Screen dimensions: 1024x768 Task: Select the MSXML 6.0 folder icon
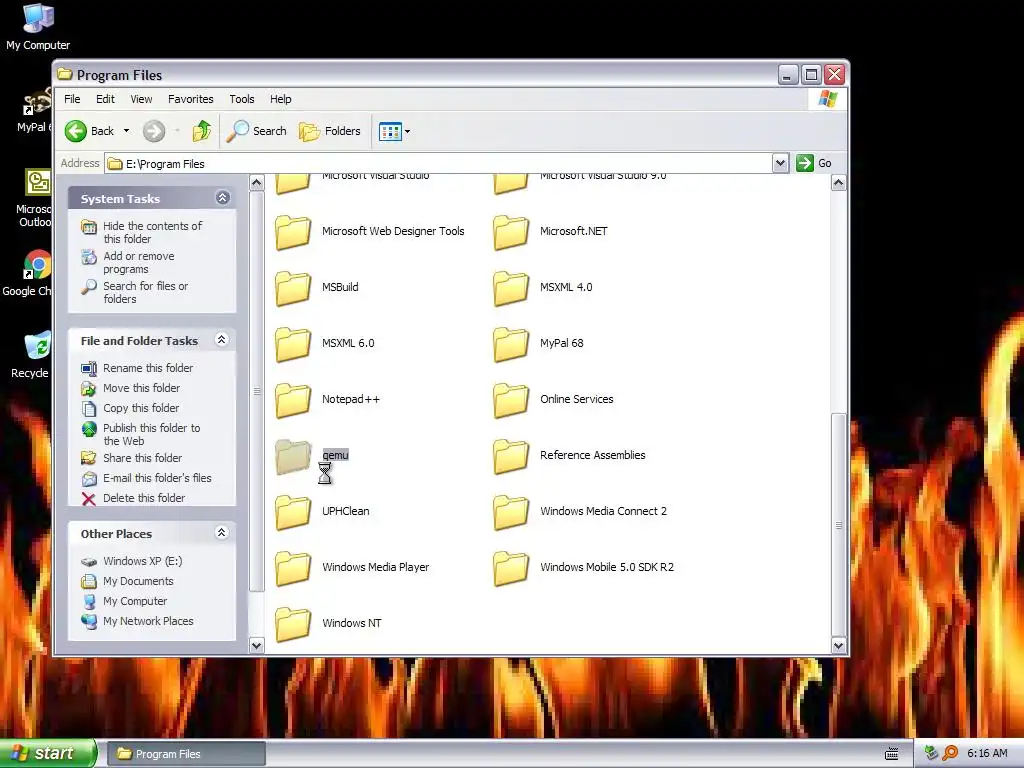[x=293, y=345]
